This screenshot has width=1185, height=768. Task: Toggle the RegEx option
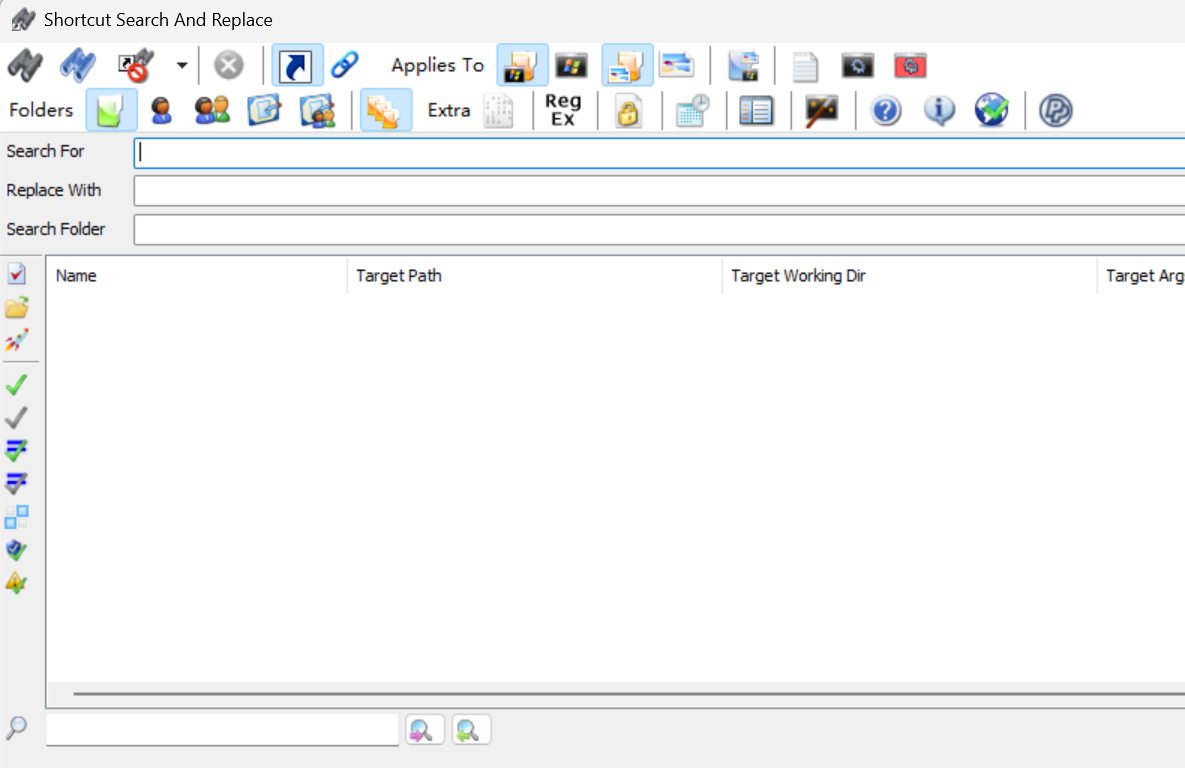tap(563, 110)
